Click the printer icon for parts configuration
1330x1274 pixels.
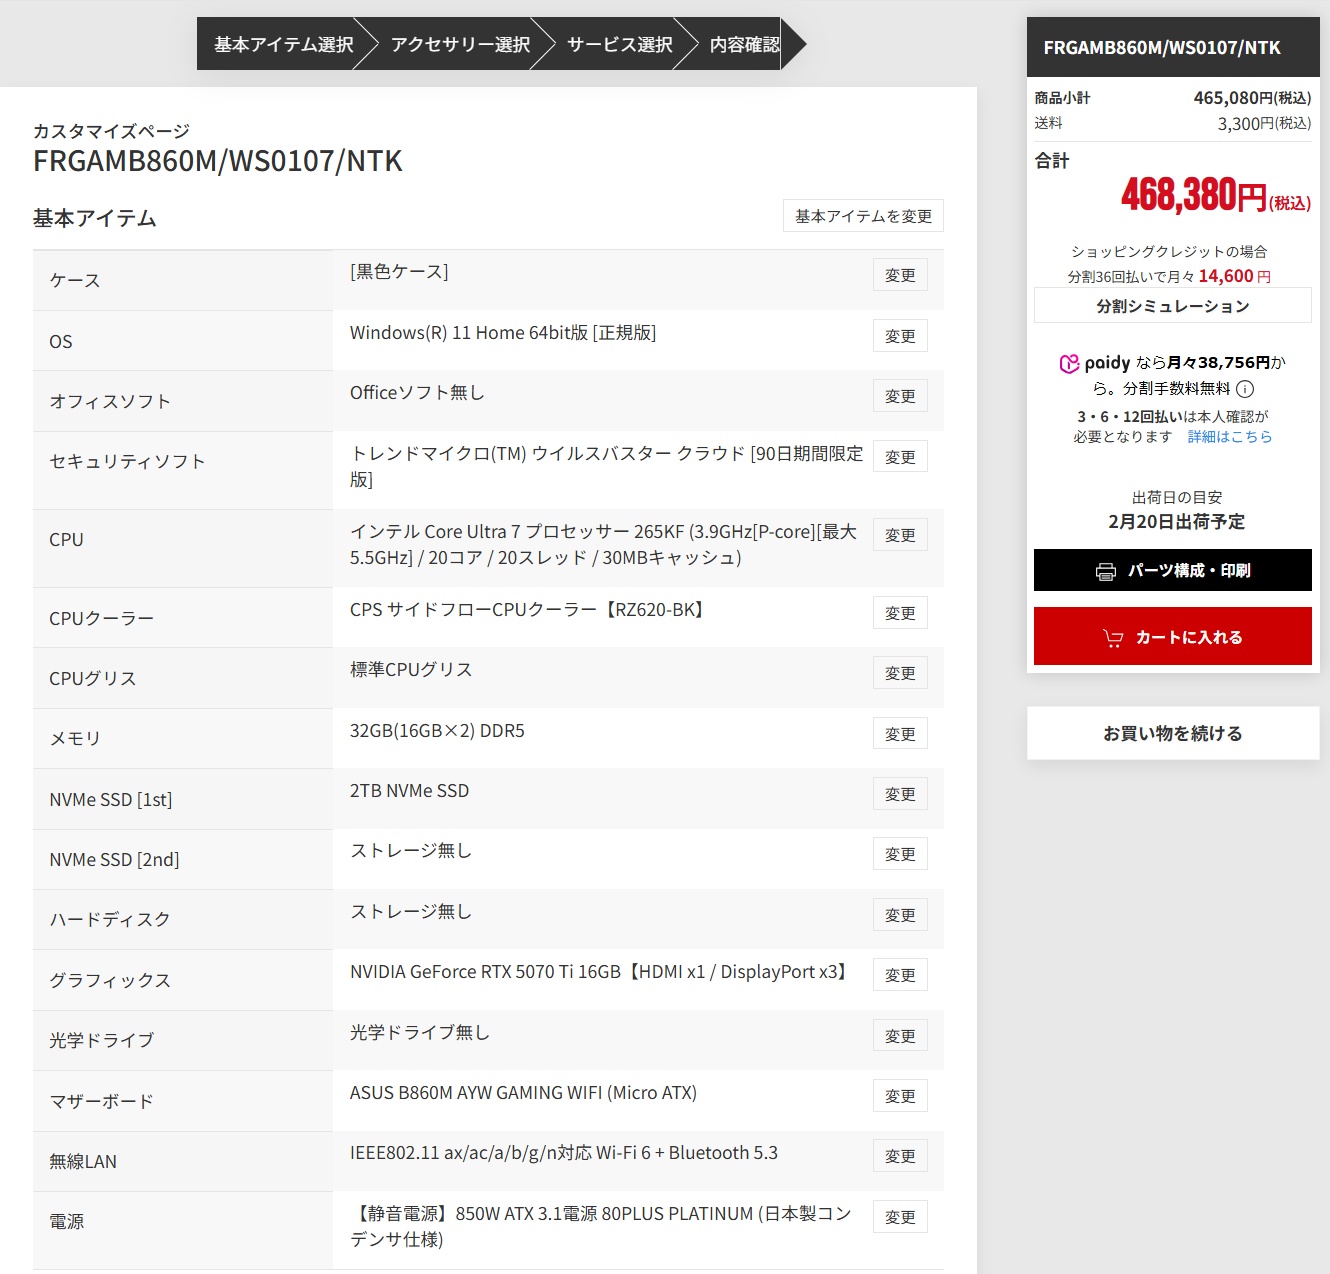[1105, 571]
